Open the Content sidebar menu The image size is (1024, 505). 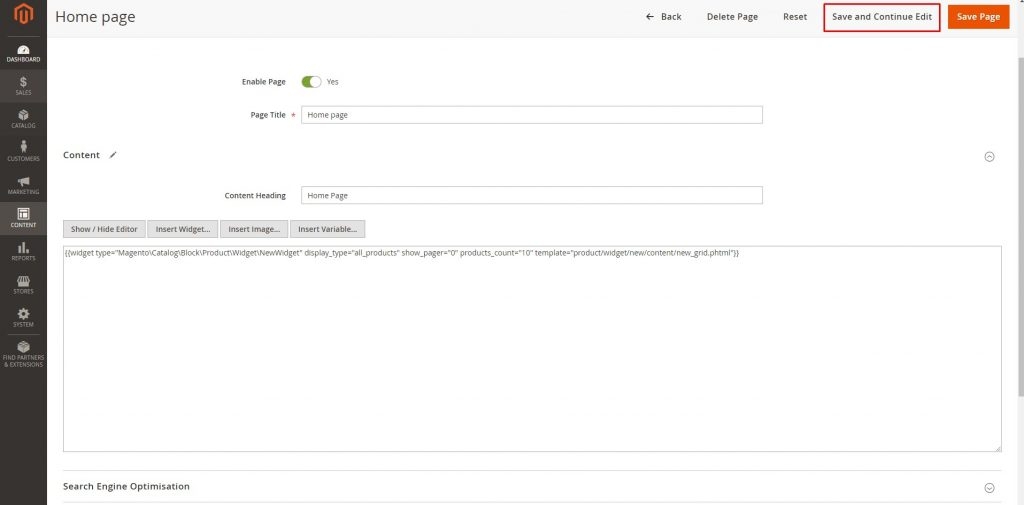(x=24, y=218)
